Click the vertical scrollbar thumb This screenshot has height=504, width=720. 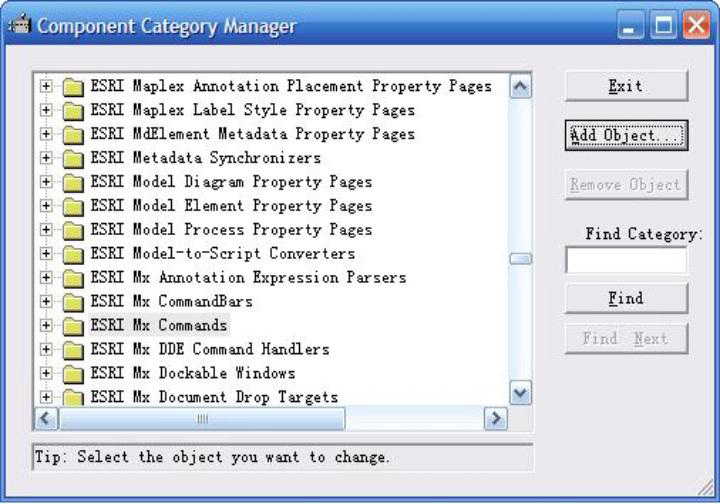[520, 258]
